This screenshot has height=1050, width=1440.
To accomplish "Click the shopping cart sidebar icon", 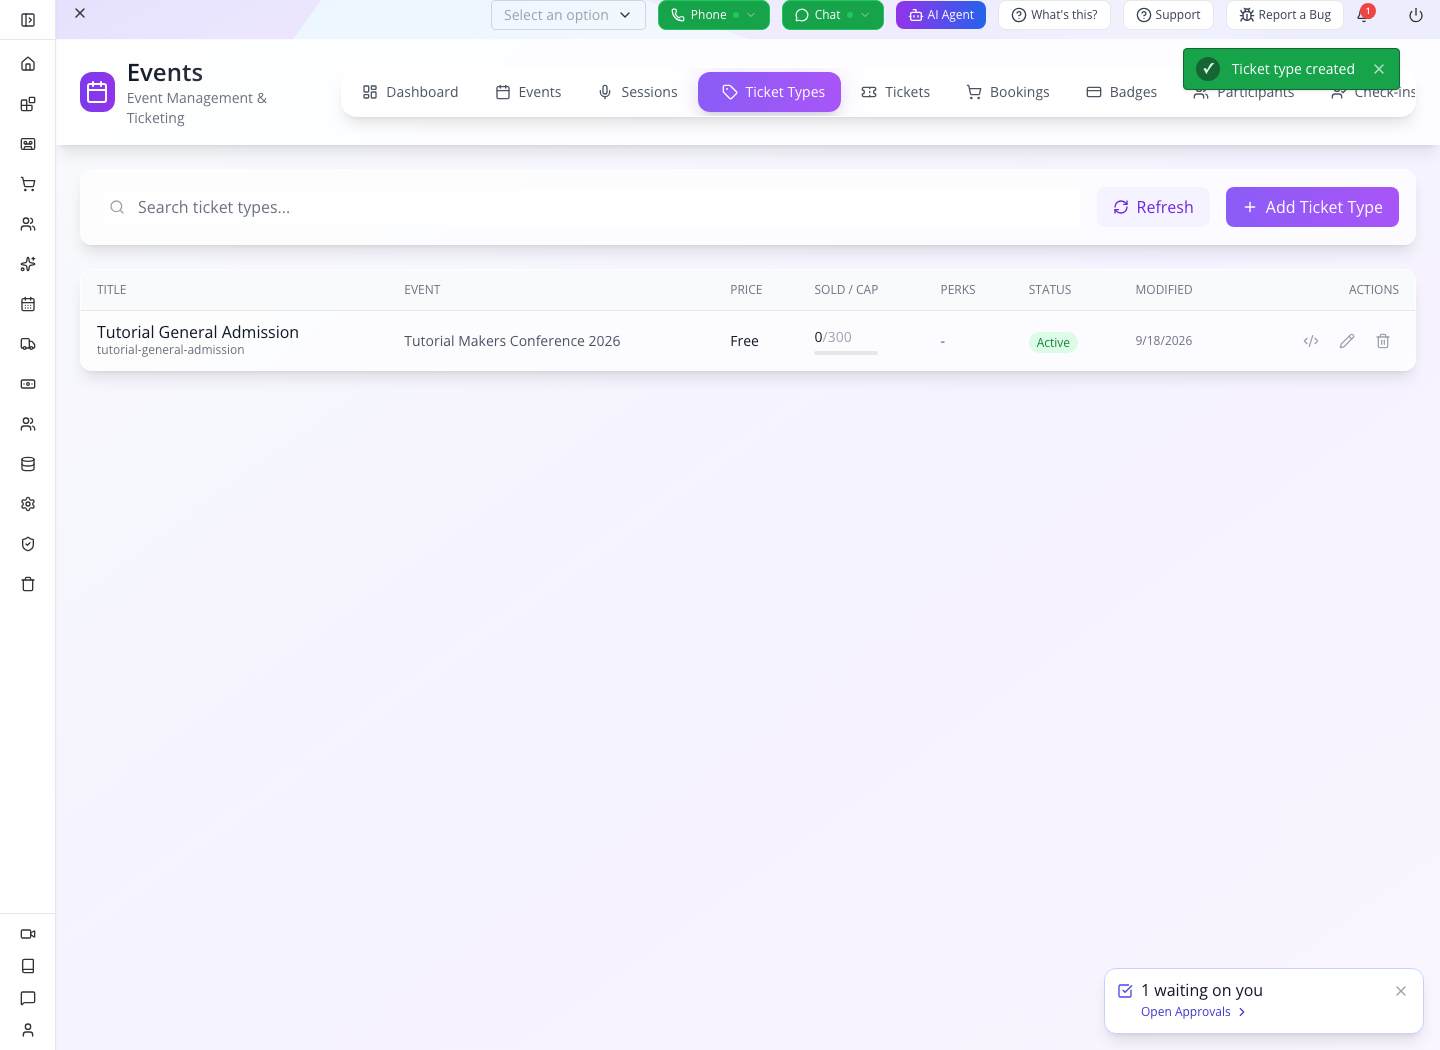I will coord(28,184).
